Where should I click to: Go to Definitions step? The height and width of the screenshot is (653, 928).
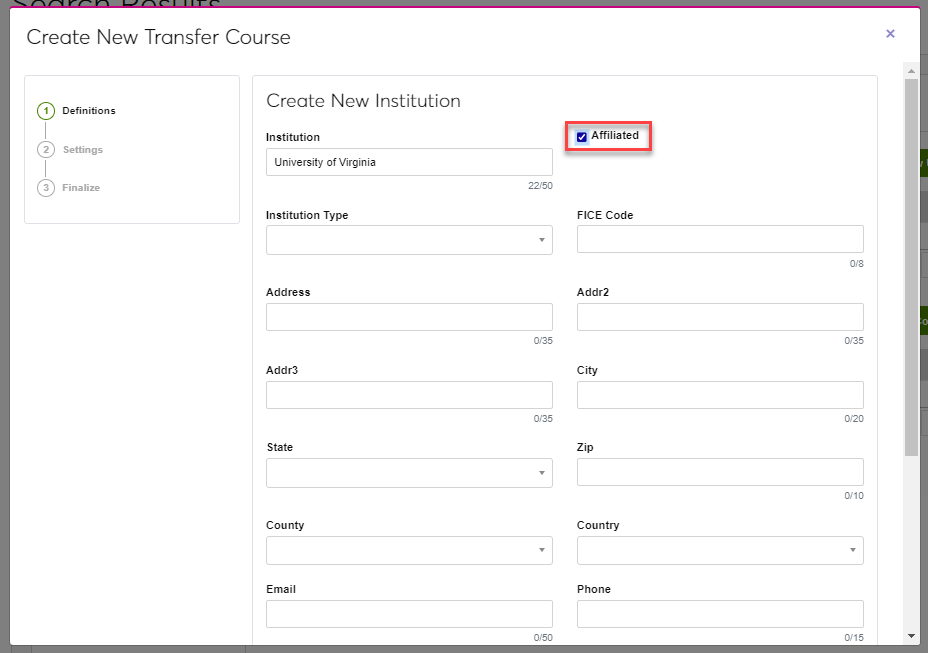88,111
